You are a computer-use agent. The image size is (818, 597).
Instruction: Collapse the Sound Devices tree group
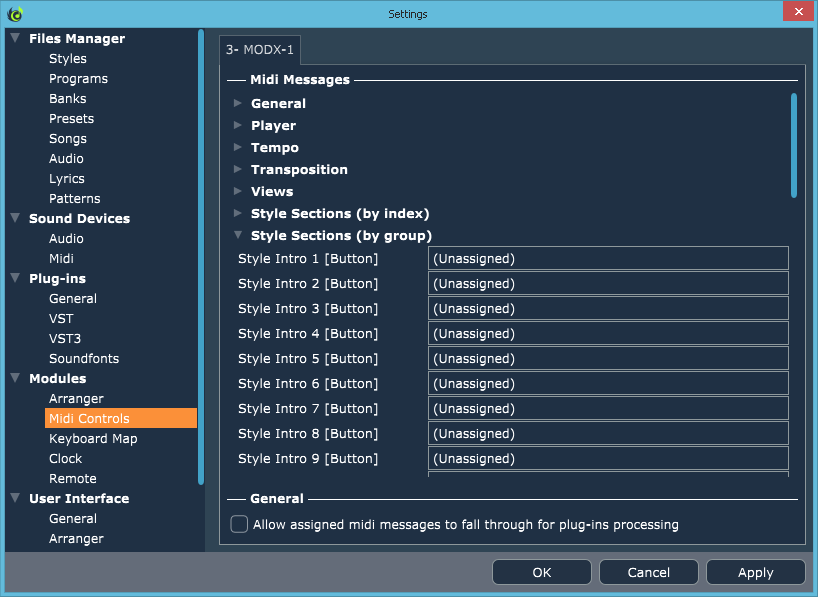pyautogui.click(x=15, y=218)
